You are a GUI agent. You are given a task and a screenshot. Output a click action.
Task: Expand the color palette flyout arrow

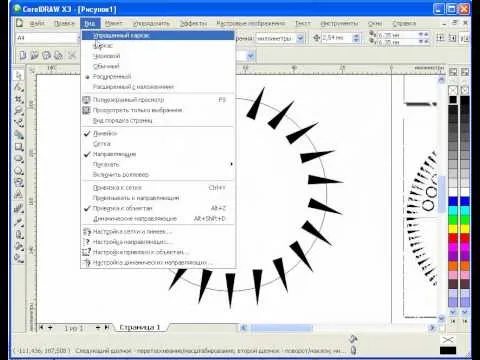tap(453, 321)
